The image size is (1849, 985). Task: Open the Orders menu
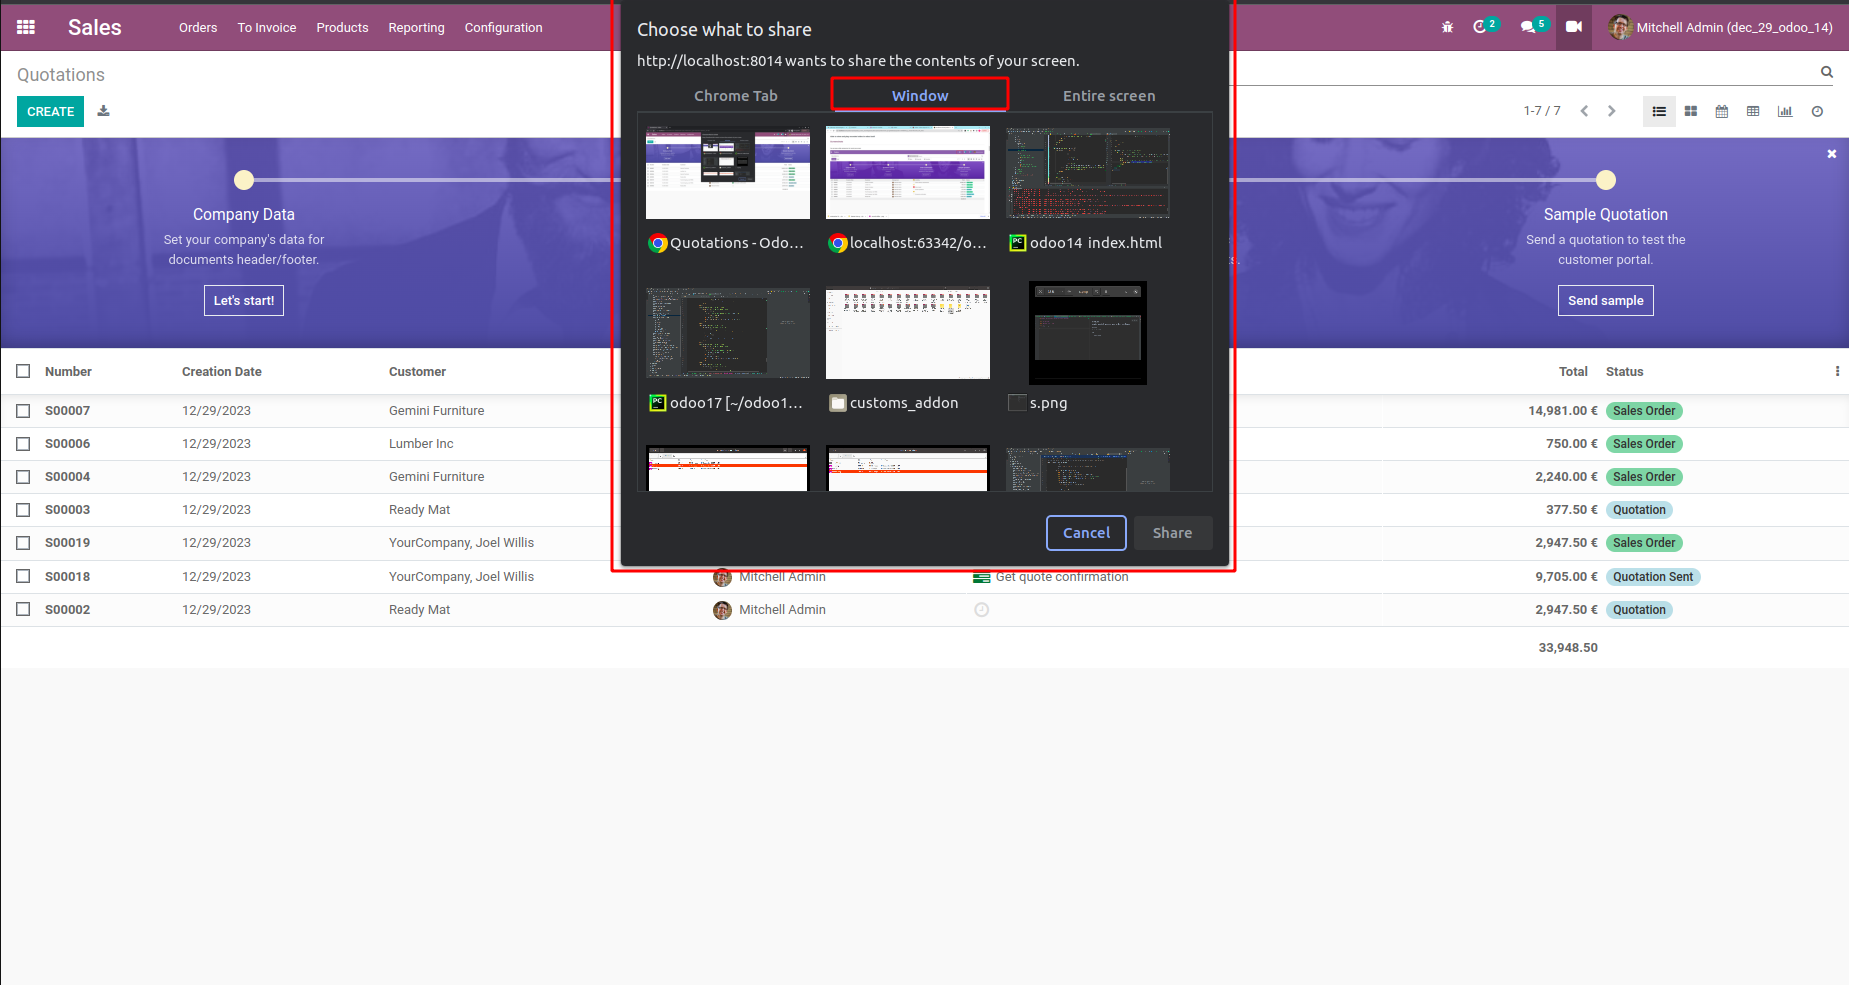[x=198, y=27]
